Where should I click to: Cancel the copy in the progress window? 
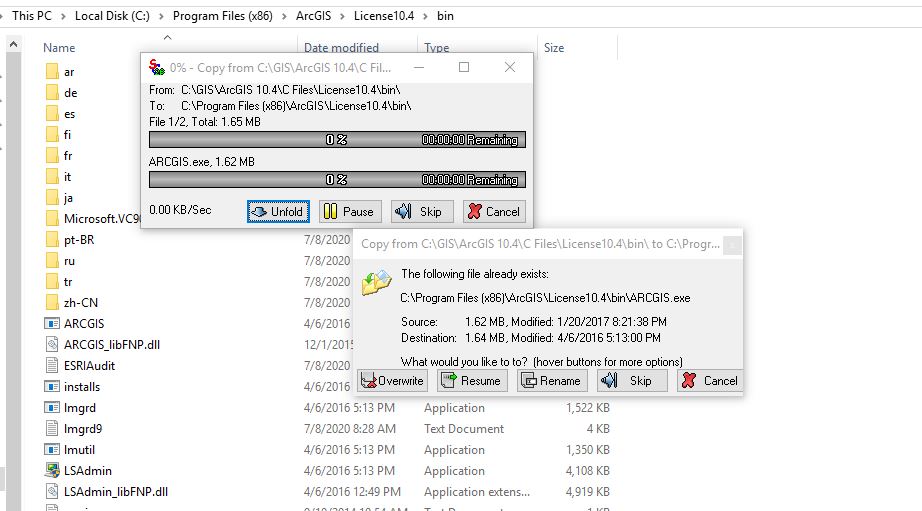tap(494, 212)
